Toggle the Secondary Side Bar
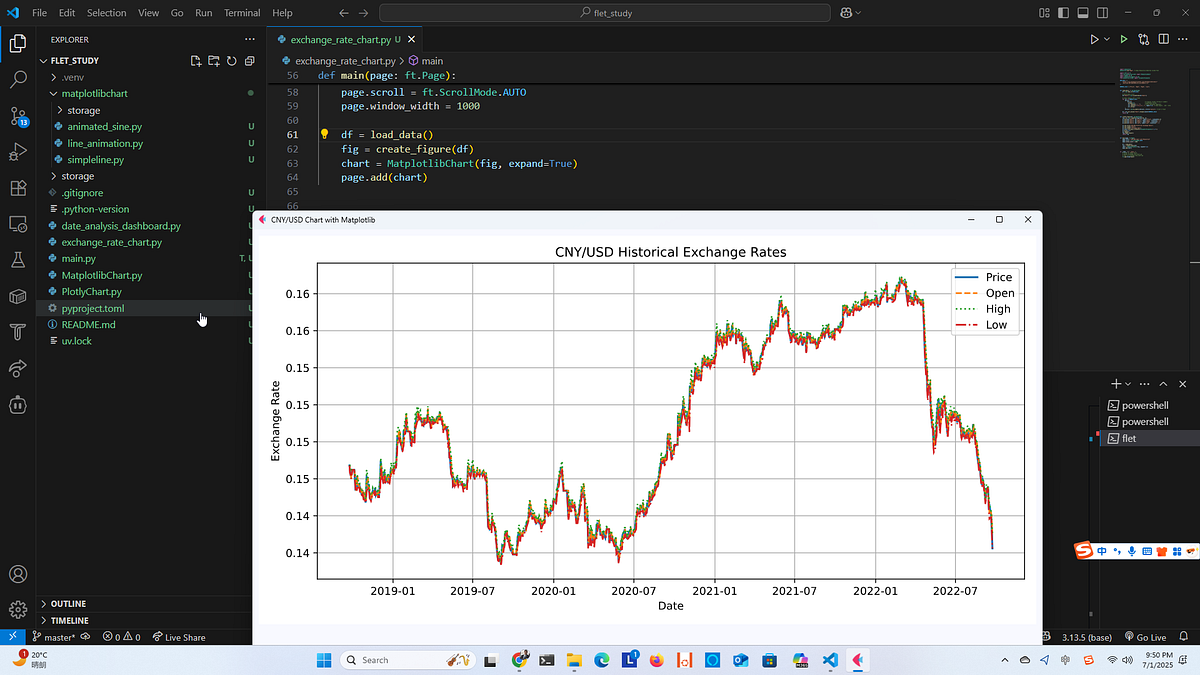This screenshot has height=675, width=1200. [1102, 11]
